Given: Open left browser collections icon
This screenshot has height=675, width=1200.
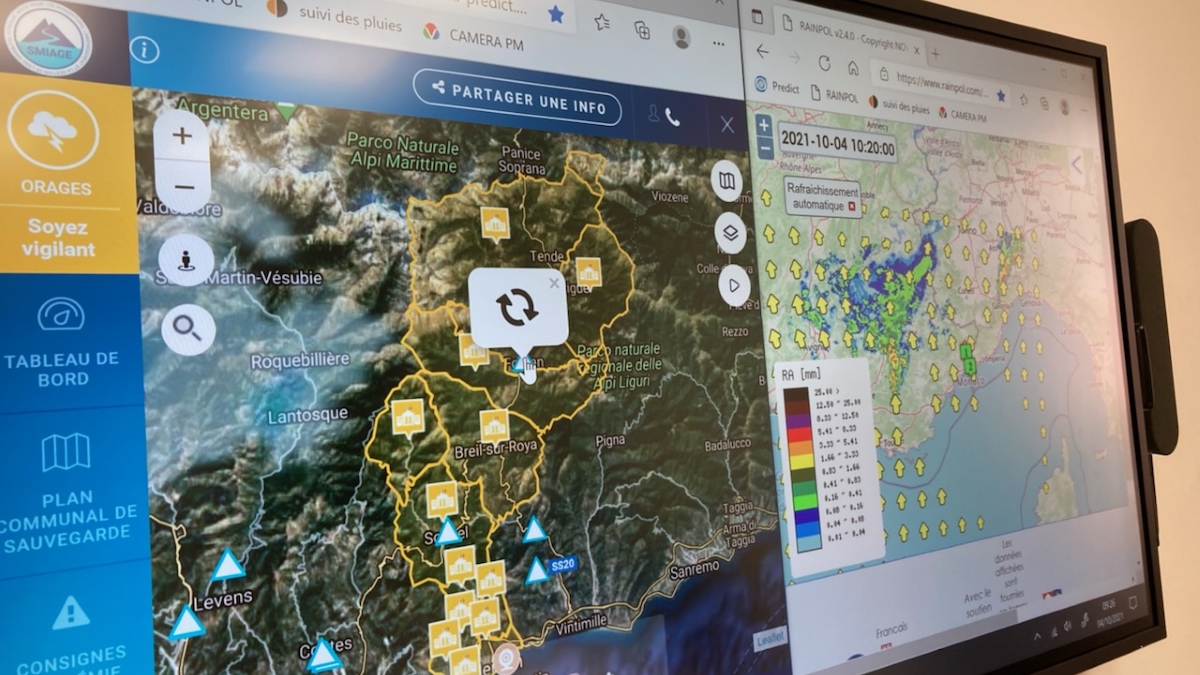Looking at the screenshot, I should click(642, 30).
